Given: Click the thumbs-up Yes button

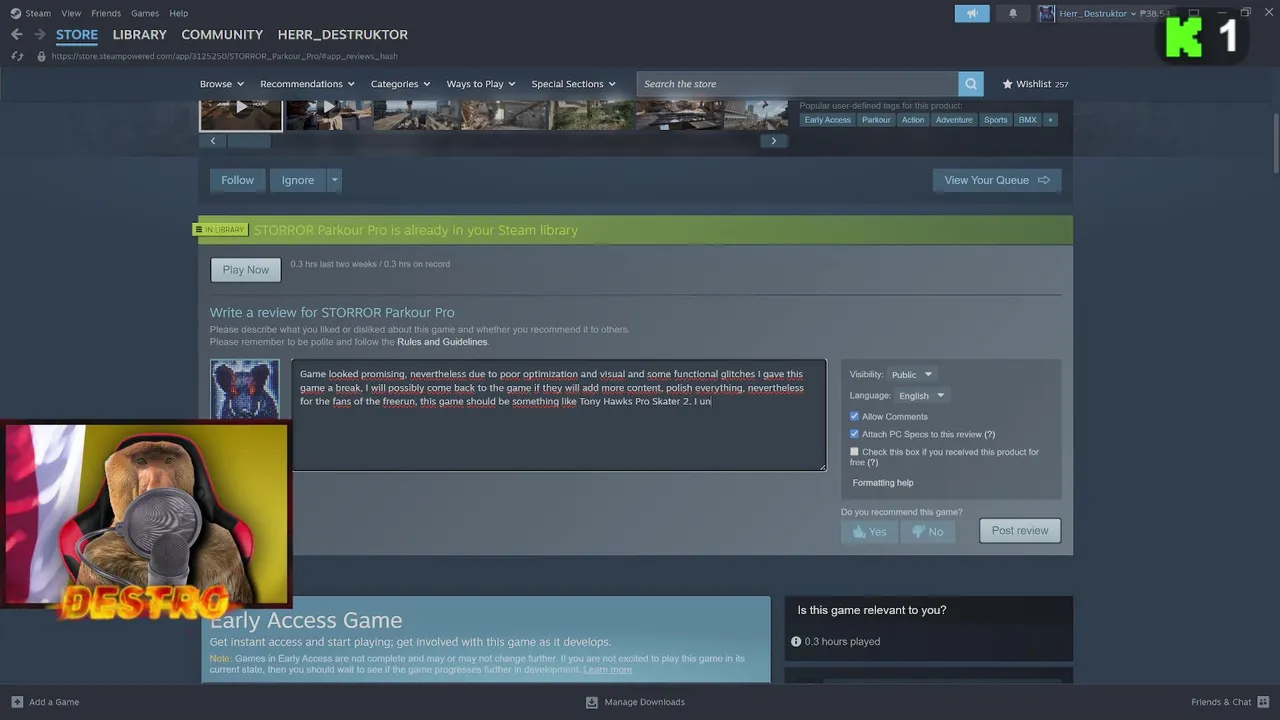Looking at the screenshot, I should 869,532.
